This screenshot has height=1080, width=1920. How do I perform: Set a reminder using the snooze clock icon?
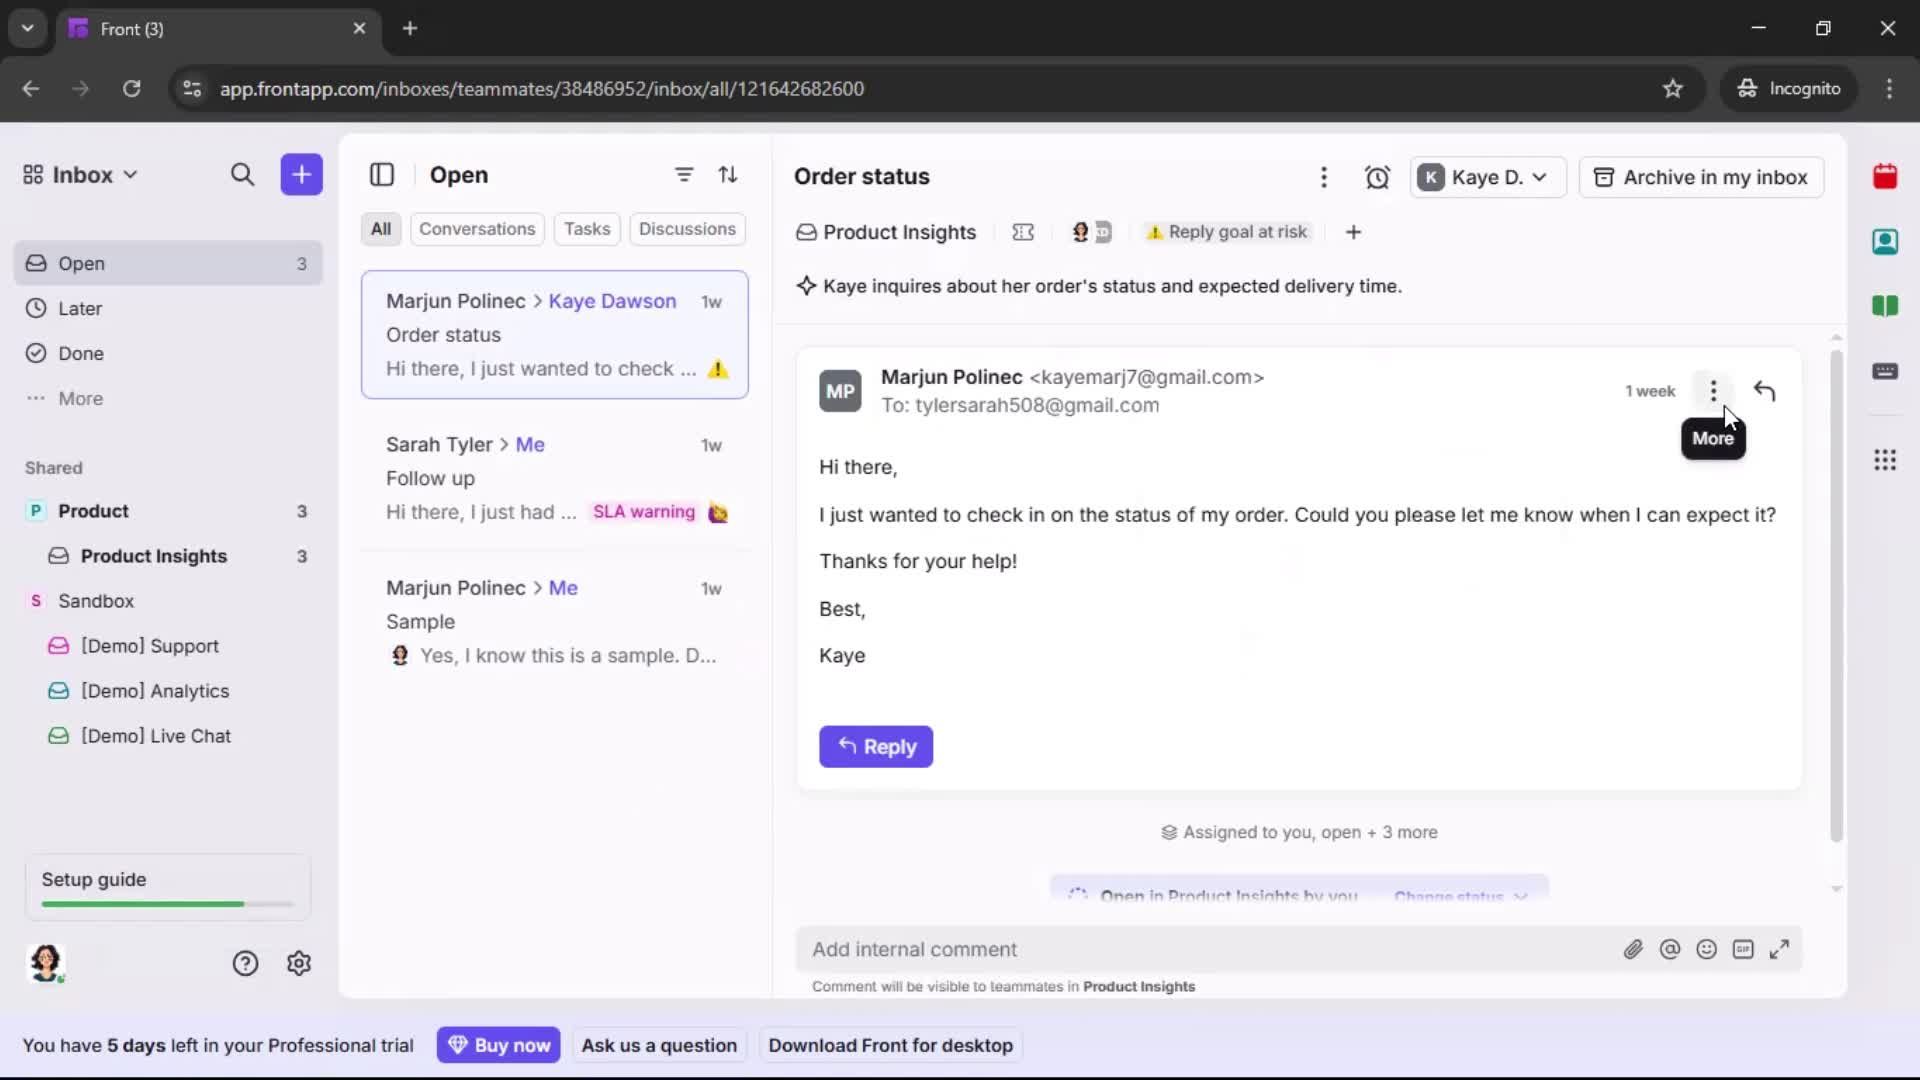click(1377, 177)
